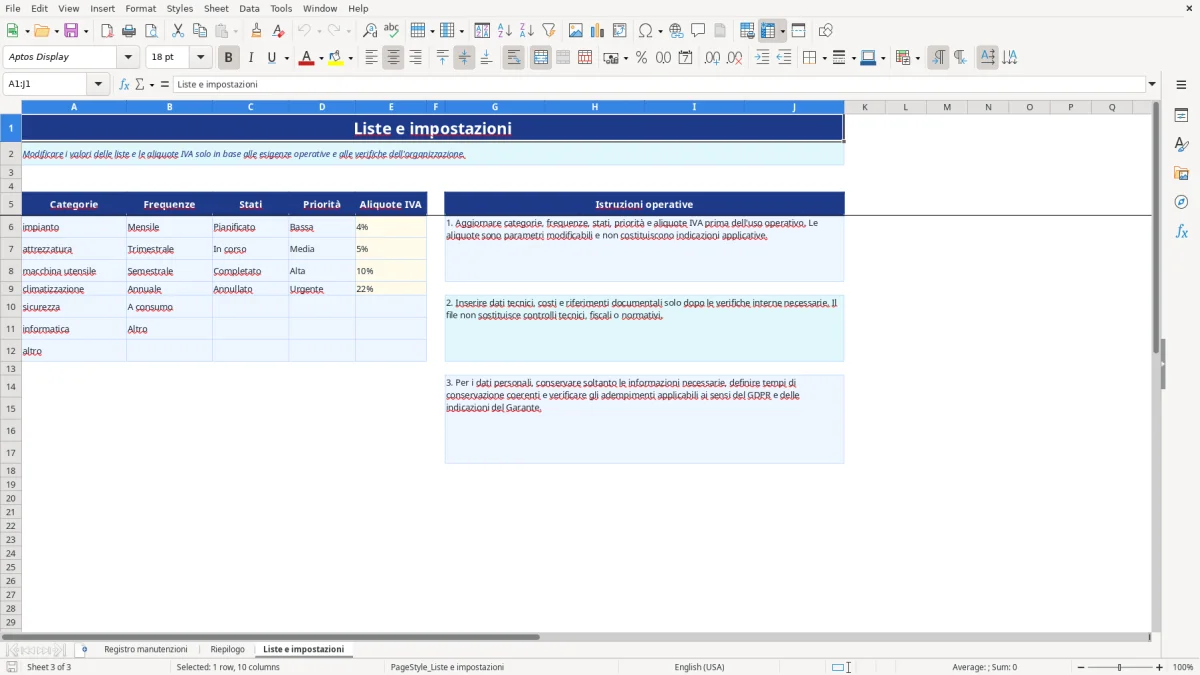
Task: Toggle Align Left
Action: 371,58
